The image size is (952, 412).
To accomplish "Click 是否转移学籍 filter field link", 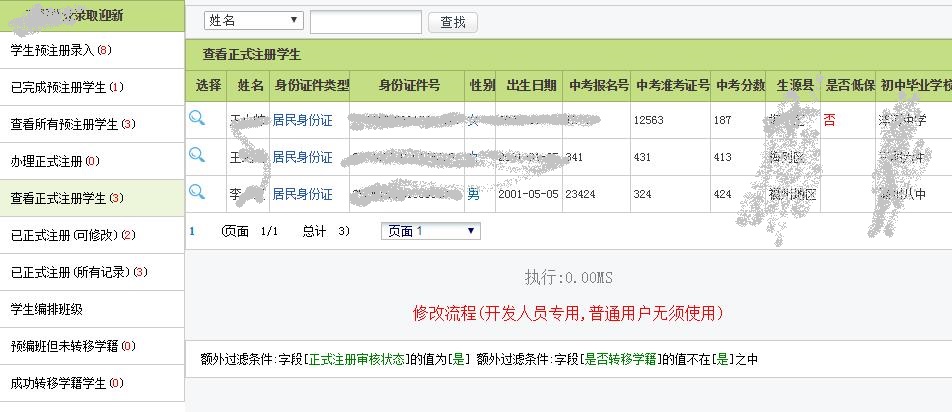I will [x=620, y=359].
